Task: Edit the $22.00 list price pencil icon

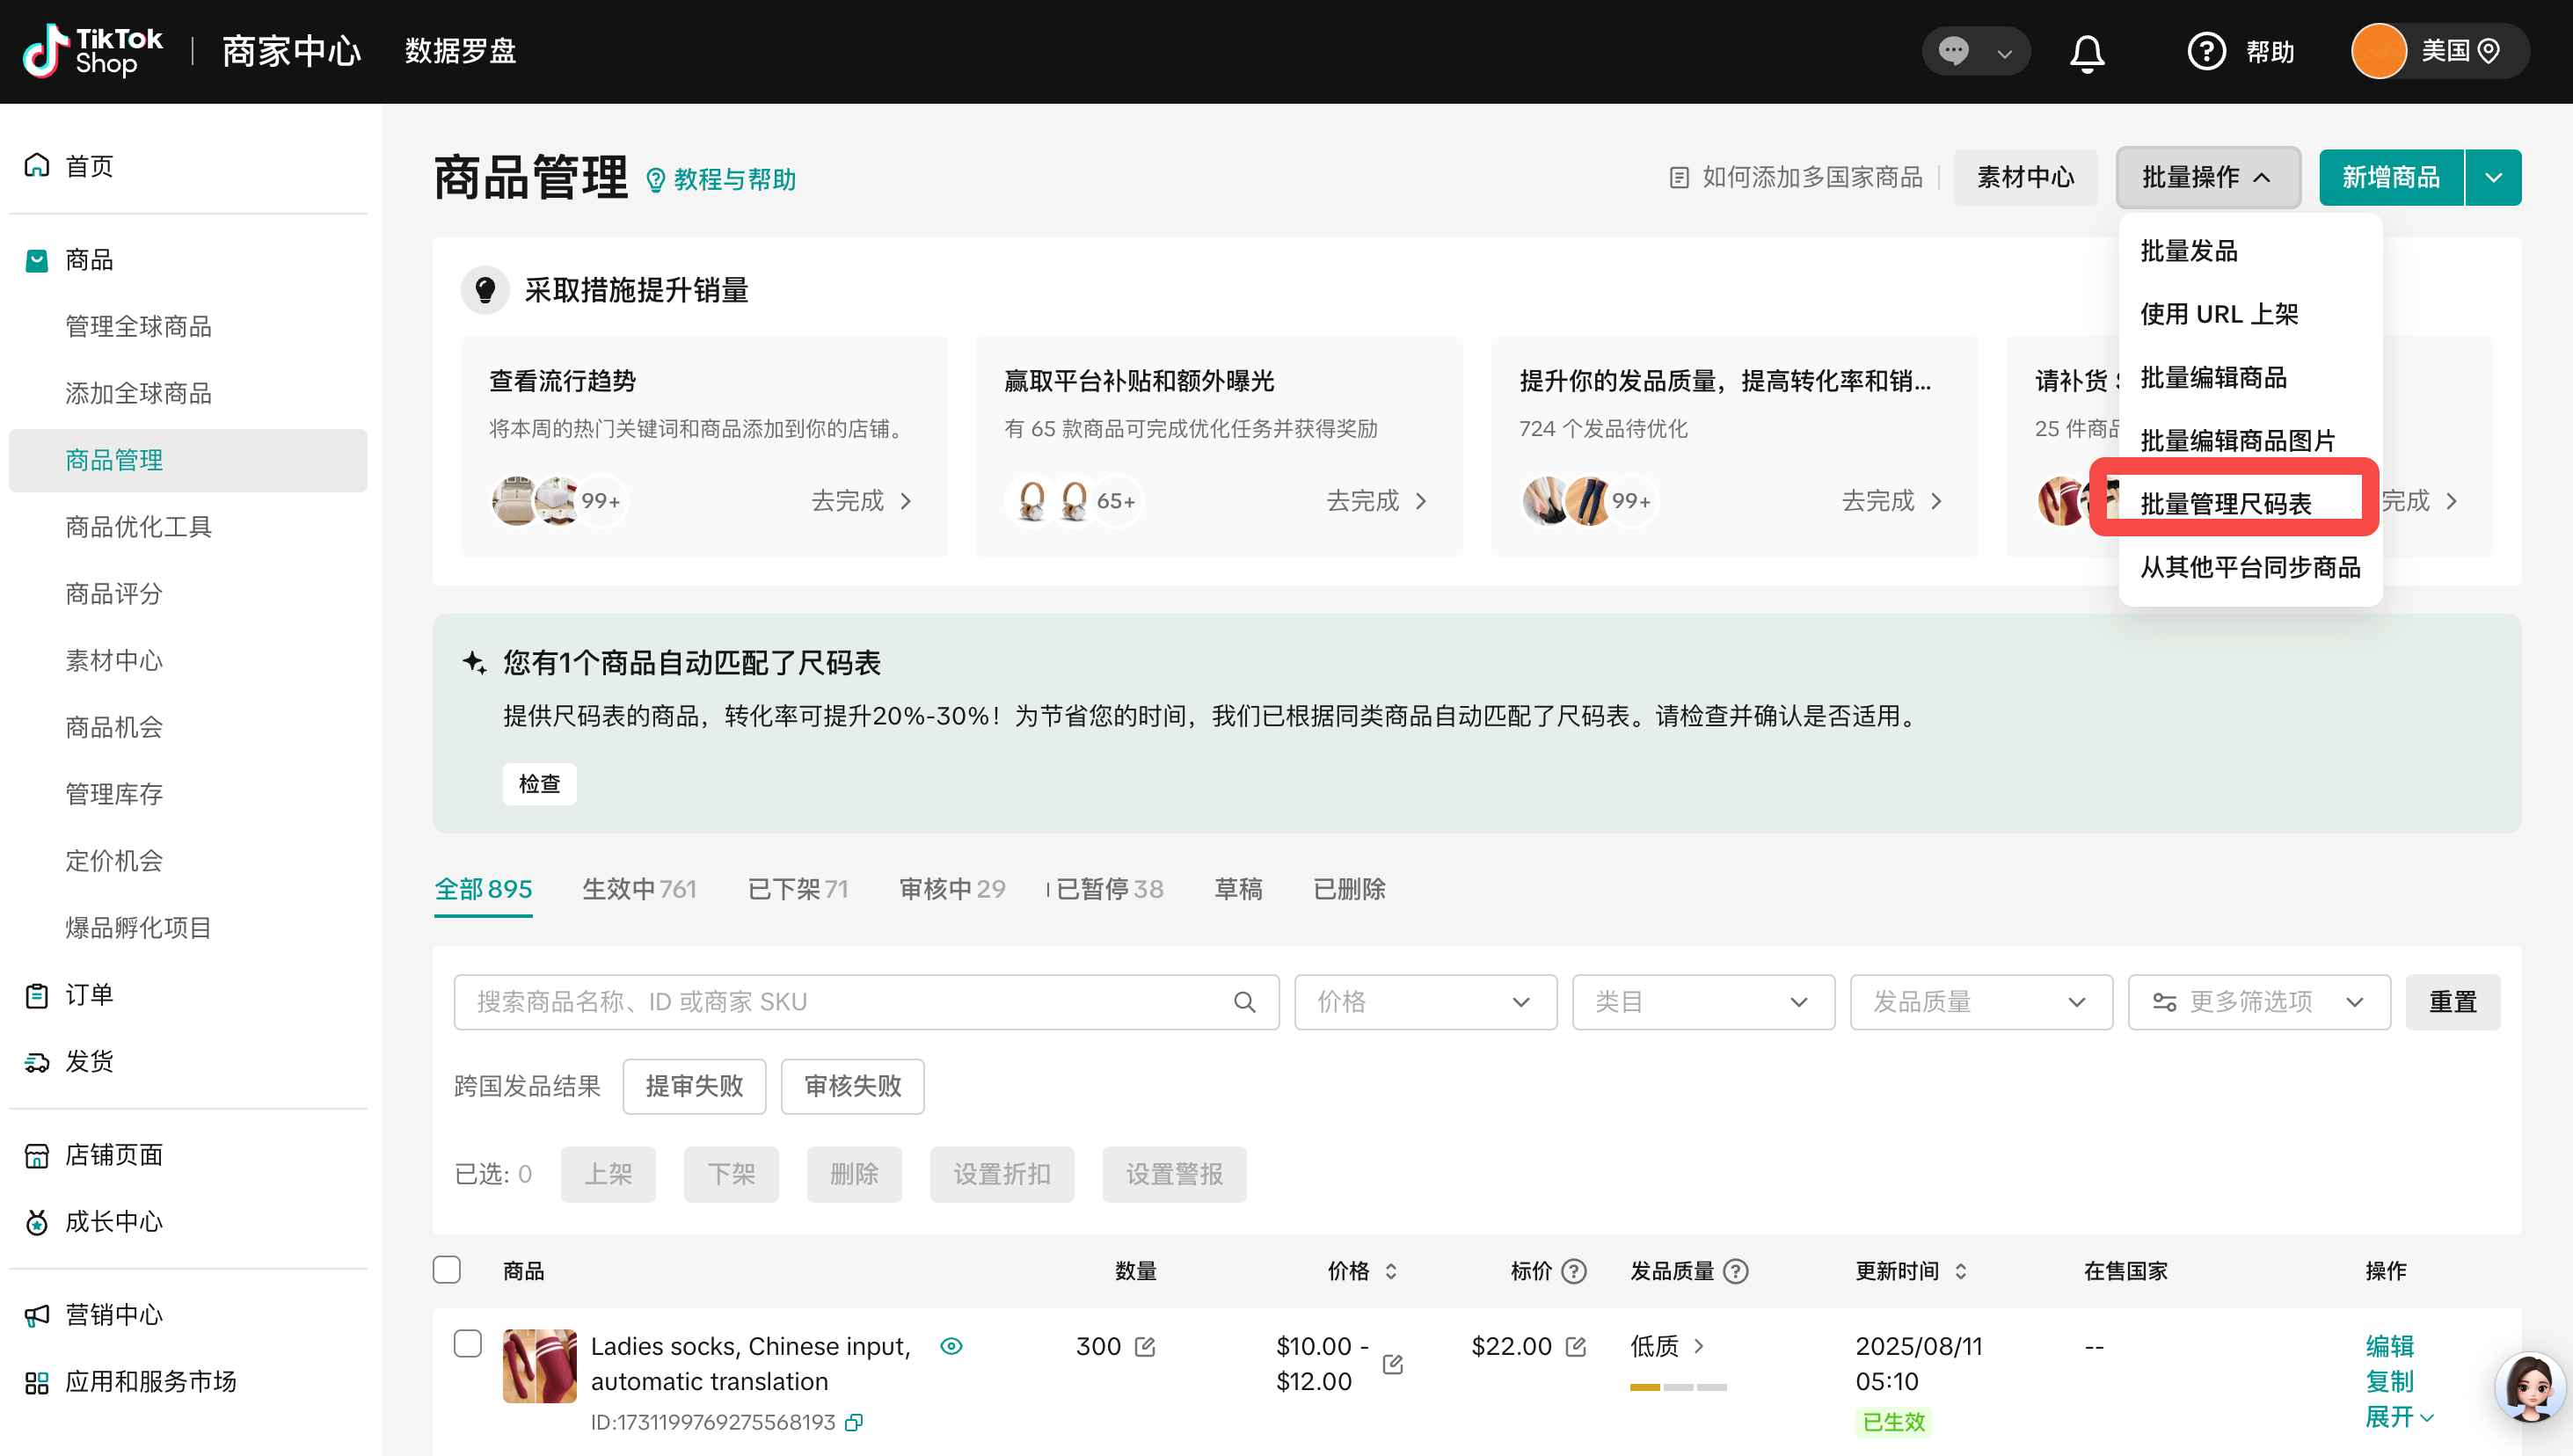Action: [x=1576, y=1347]
